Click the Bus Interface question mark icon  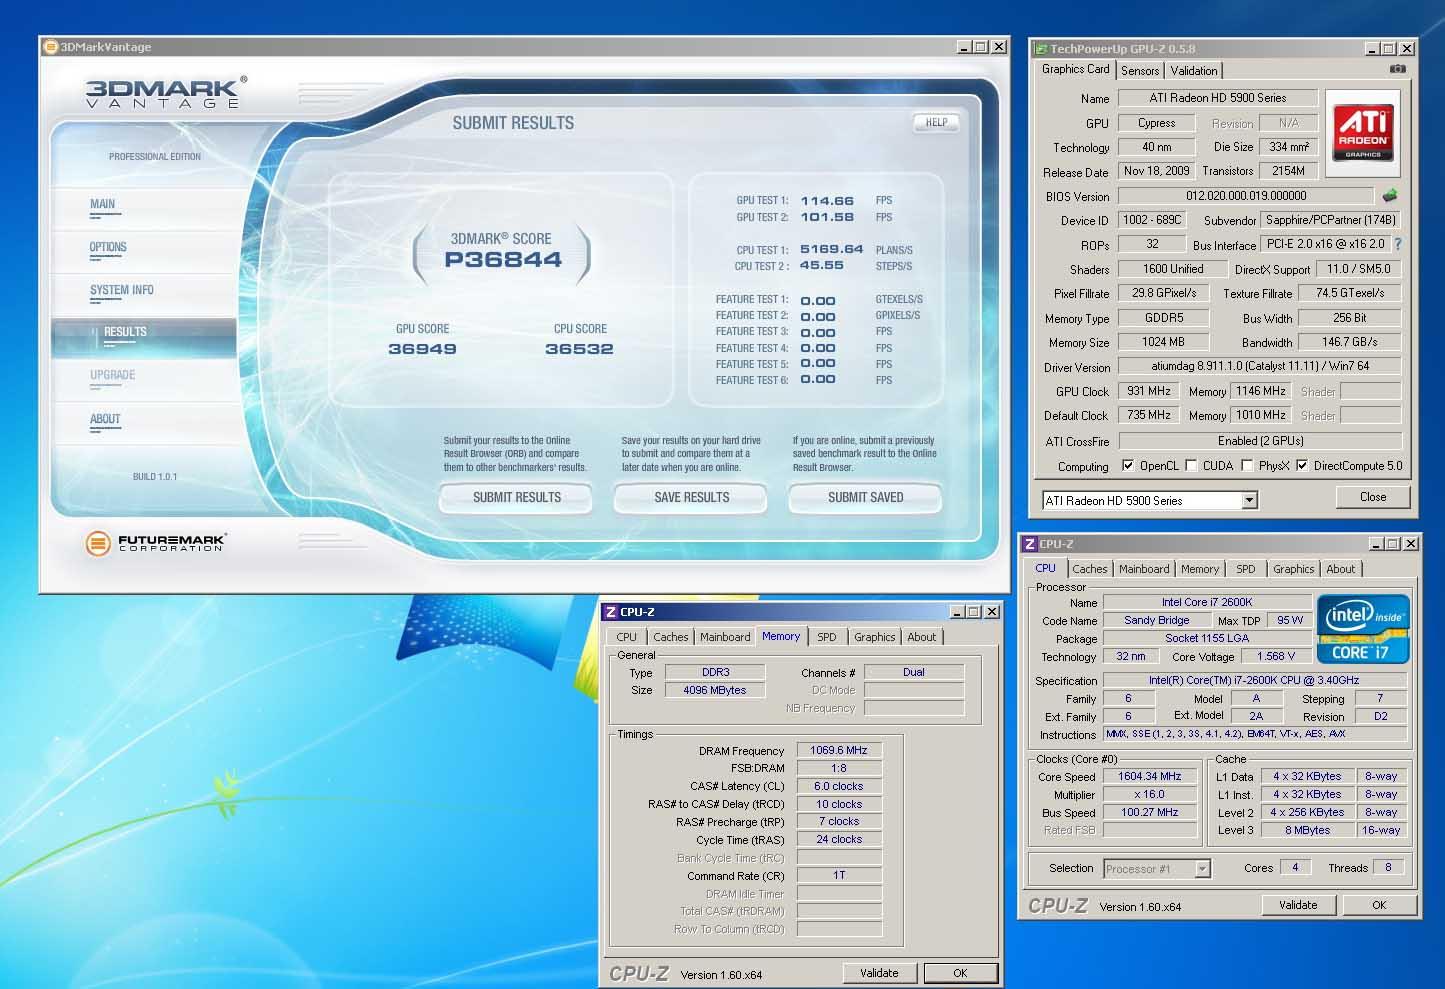tap(1398, 244)
